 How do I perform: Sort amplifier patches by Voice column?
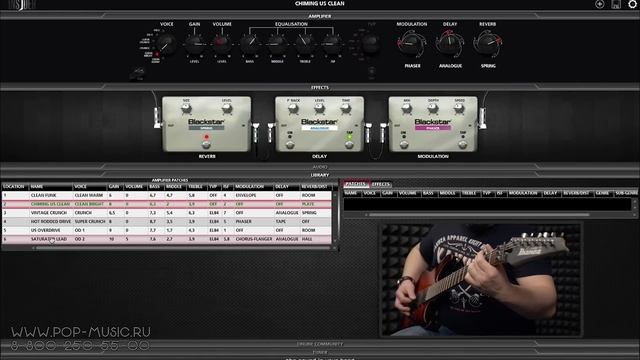90,187
